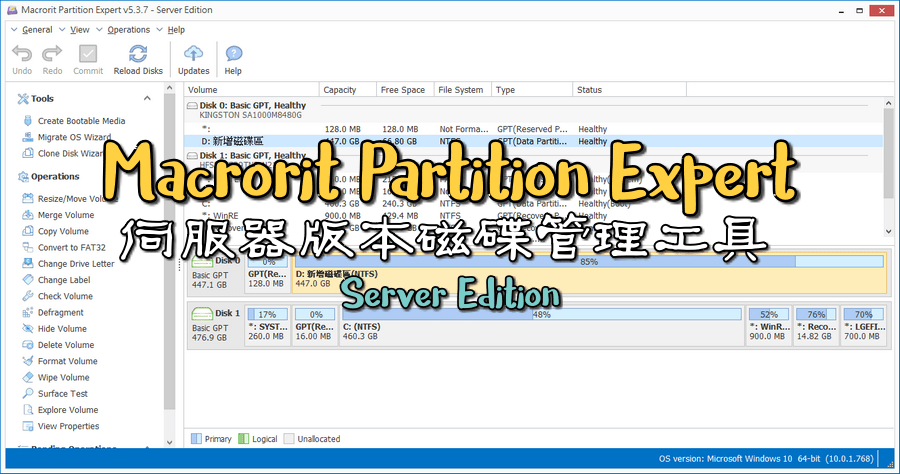Select the Disk 0 header row in list

click(534, 110)
